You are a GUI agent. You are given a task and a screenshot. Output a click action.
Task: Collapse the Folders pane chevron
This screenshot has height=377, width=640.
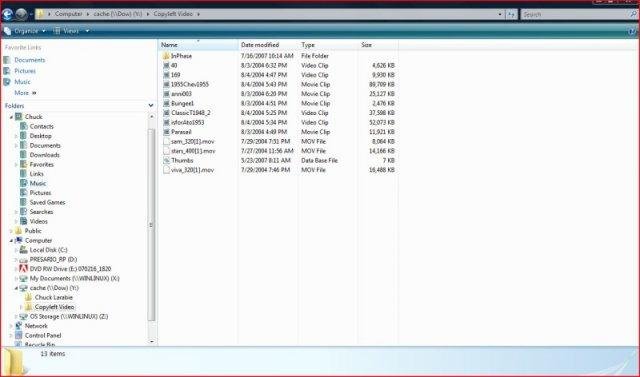click(151, 106)
